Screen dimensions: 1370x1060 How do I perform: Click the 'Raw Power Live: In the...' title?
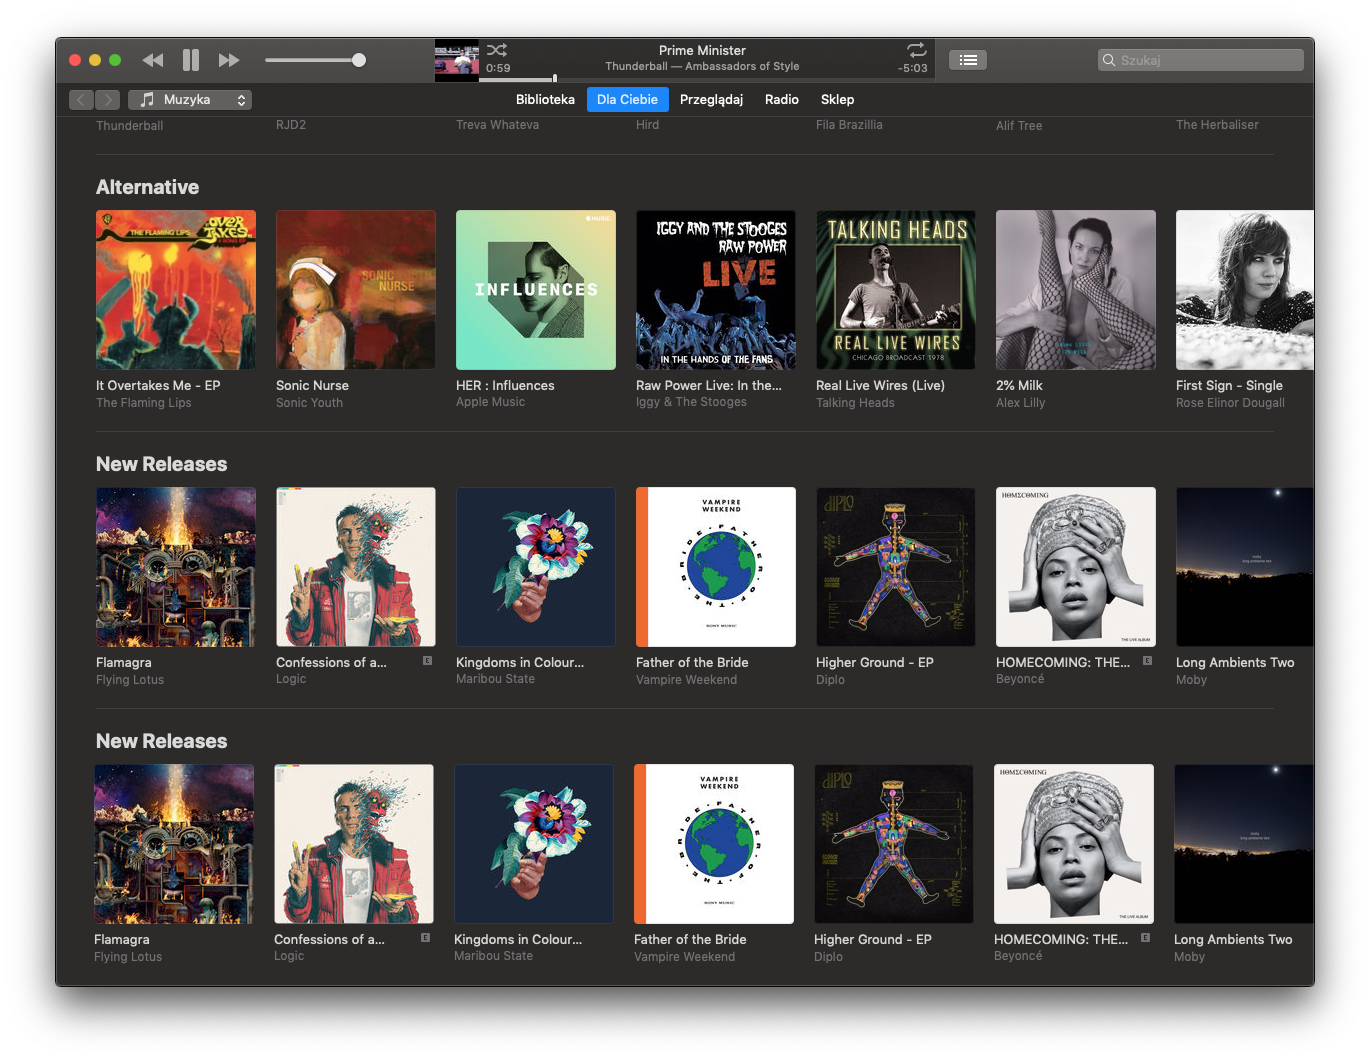pos(709,385)
